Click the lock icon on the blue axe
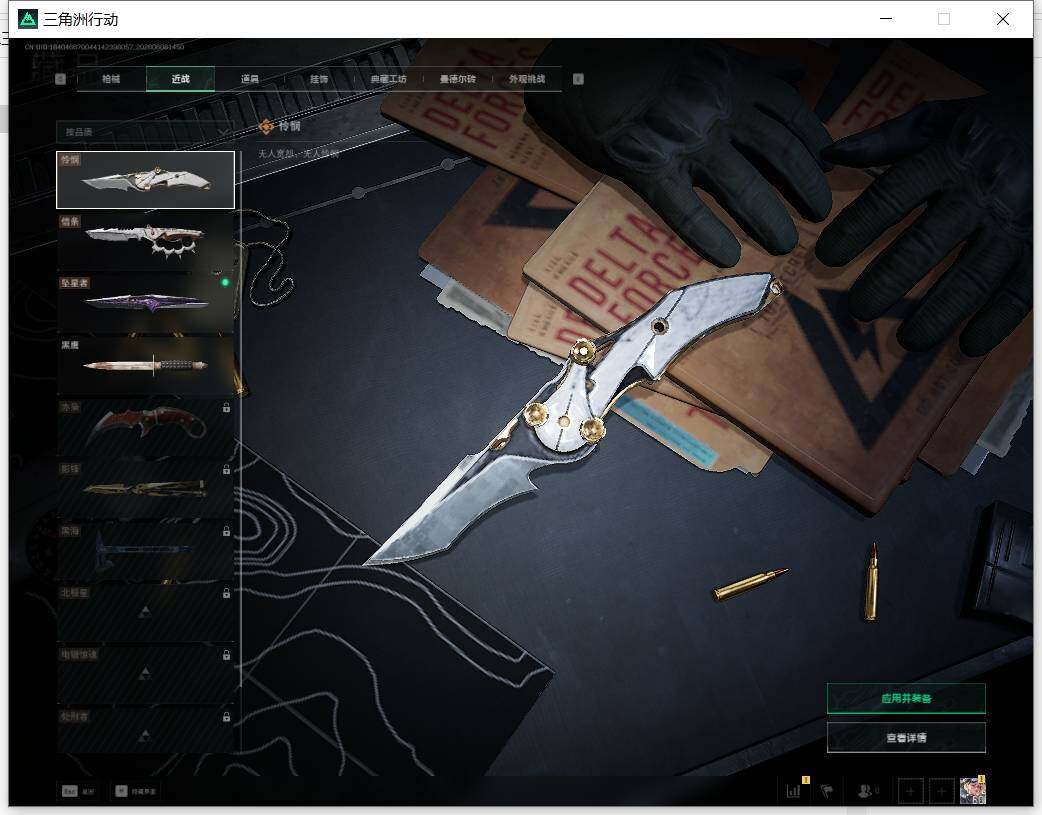This screenshot has width=1042, height=815. pos(227,531)
